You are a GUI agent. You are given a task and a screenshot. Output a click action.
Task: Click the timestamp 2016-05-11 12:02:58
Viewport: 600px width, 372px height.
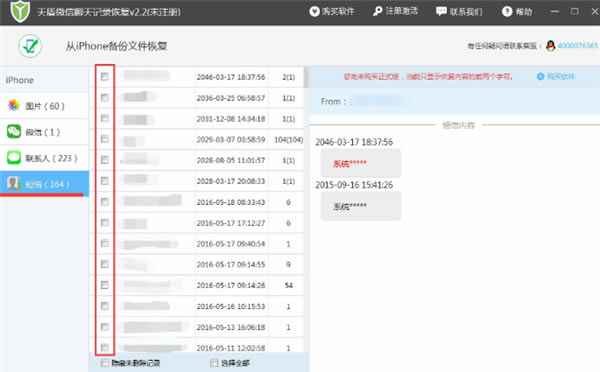click(231, 348)
